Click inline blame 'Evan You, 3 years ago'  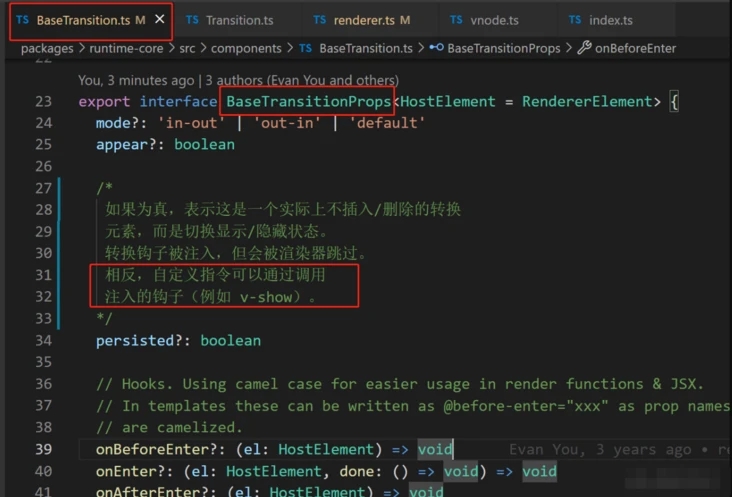tap(600, 449)
